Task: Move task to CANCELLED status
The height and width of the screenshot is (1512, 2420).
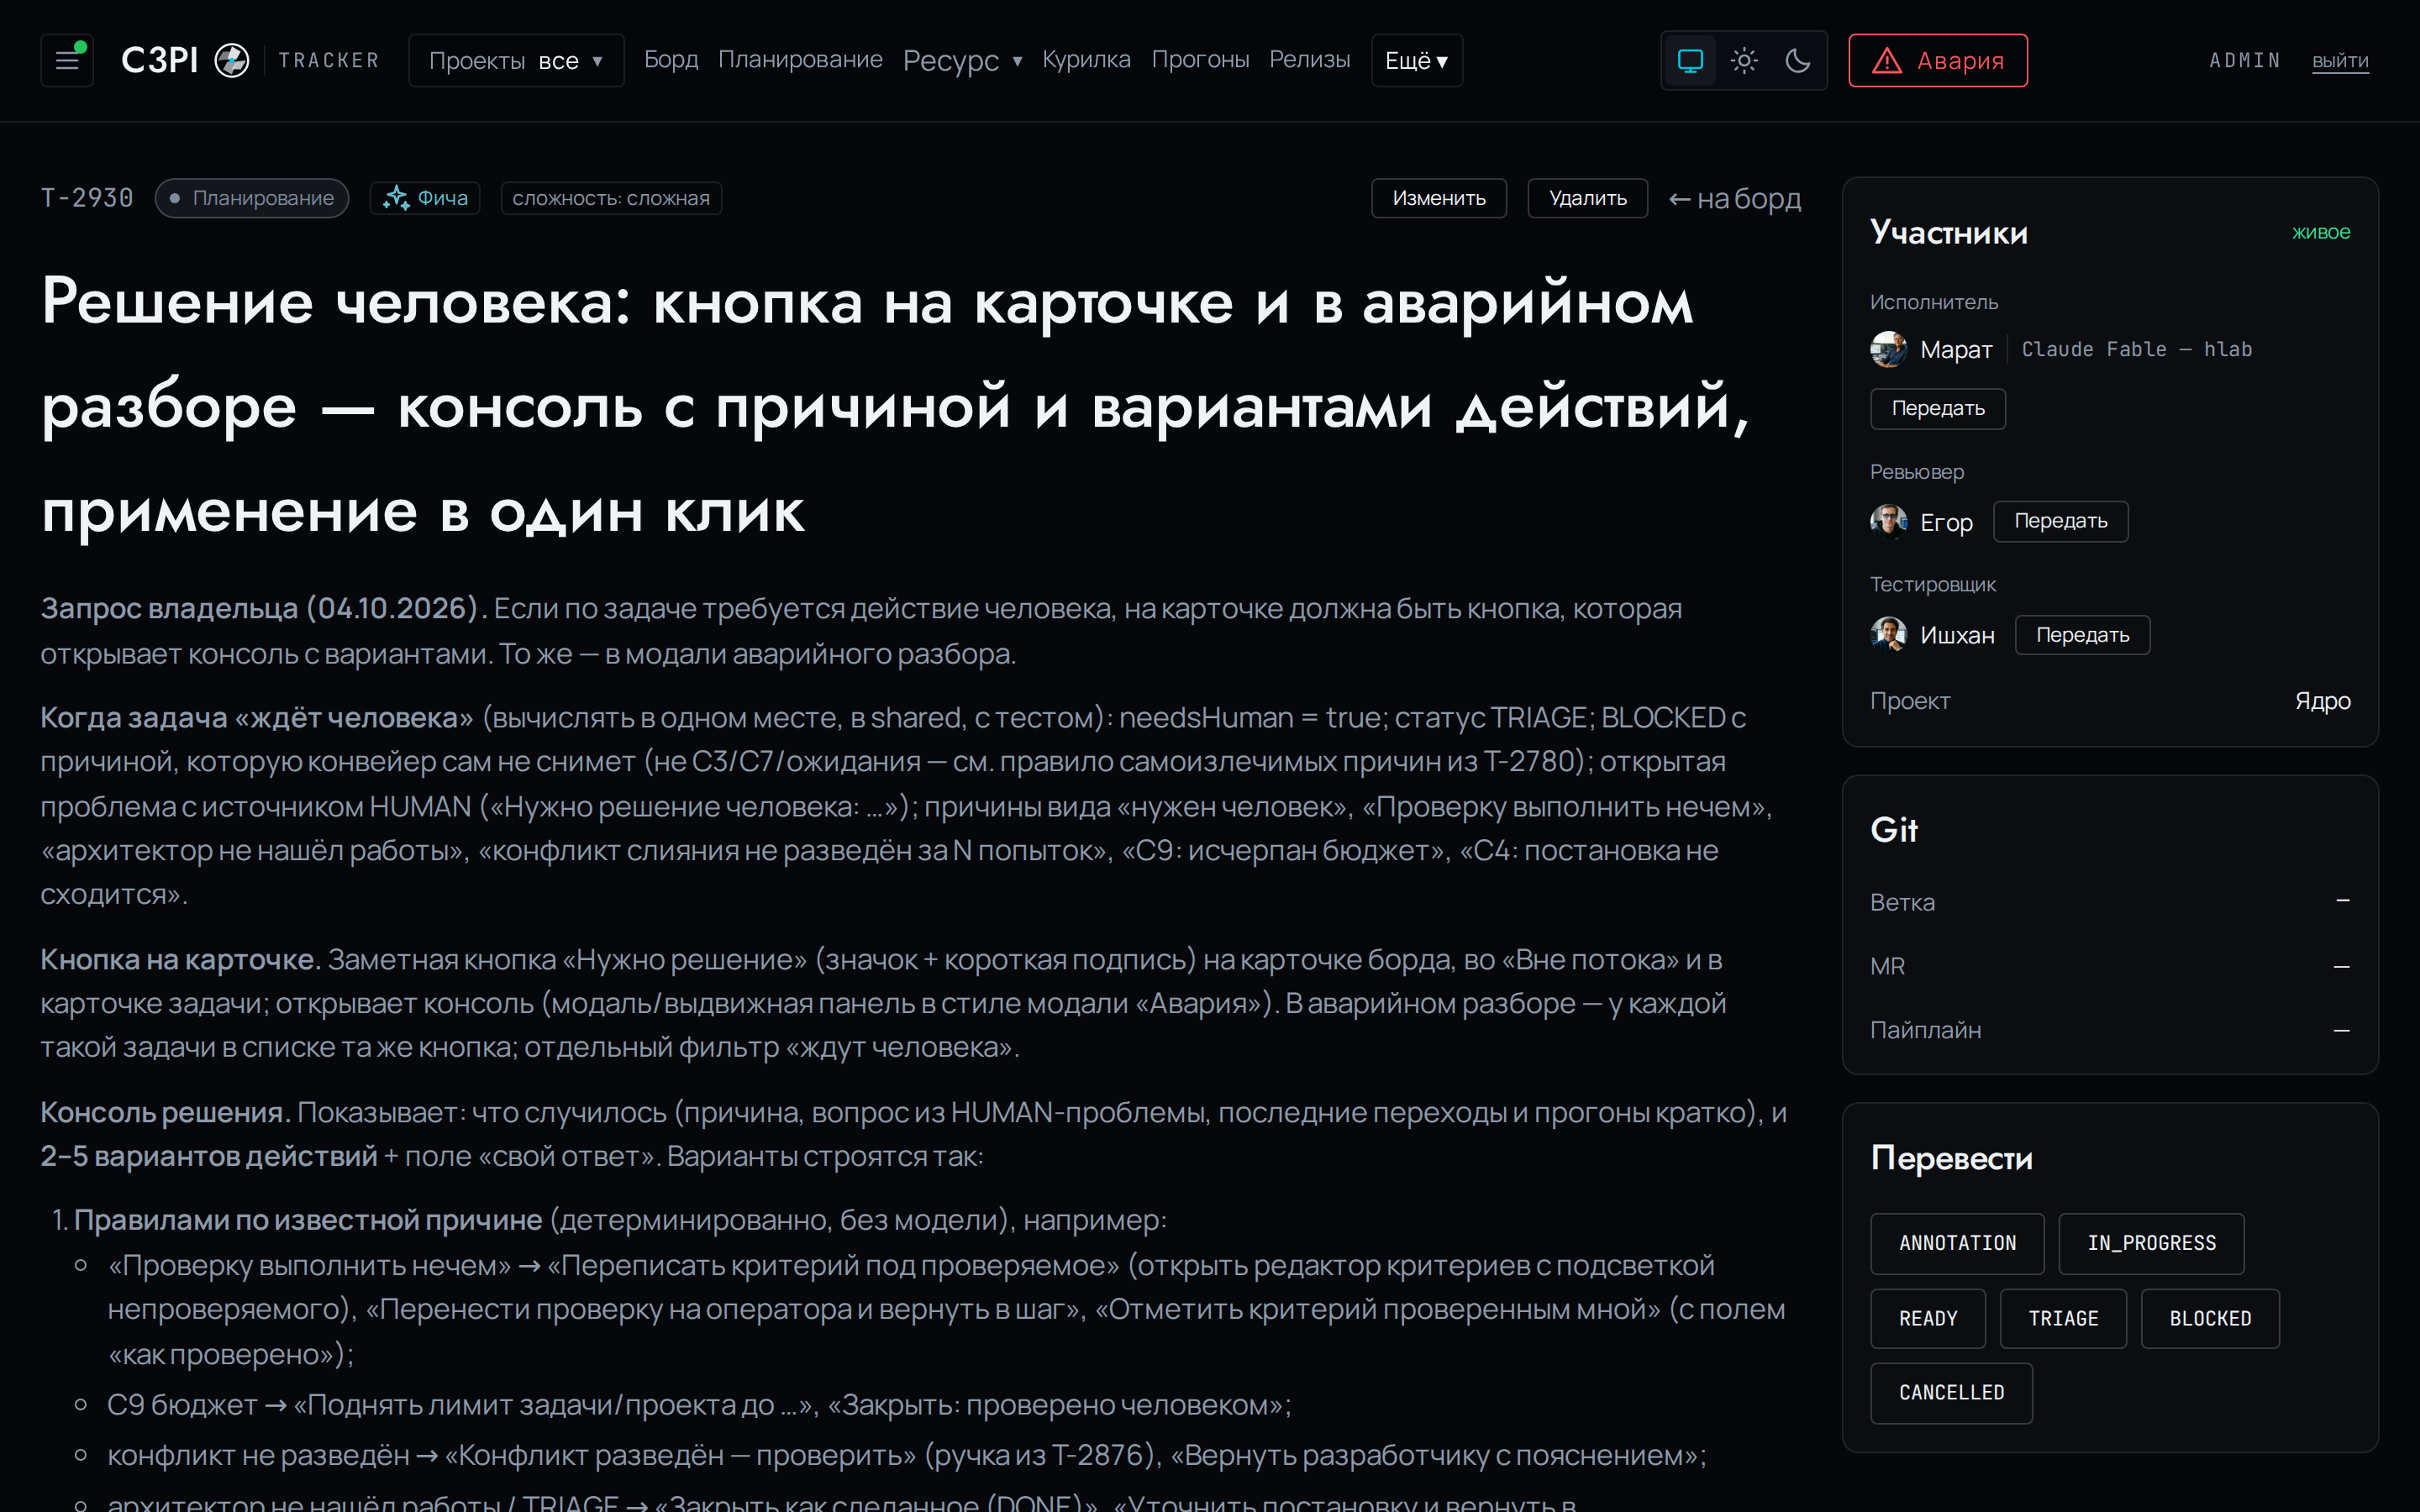Action: click(x=1951, y=1393)
